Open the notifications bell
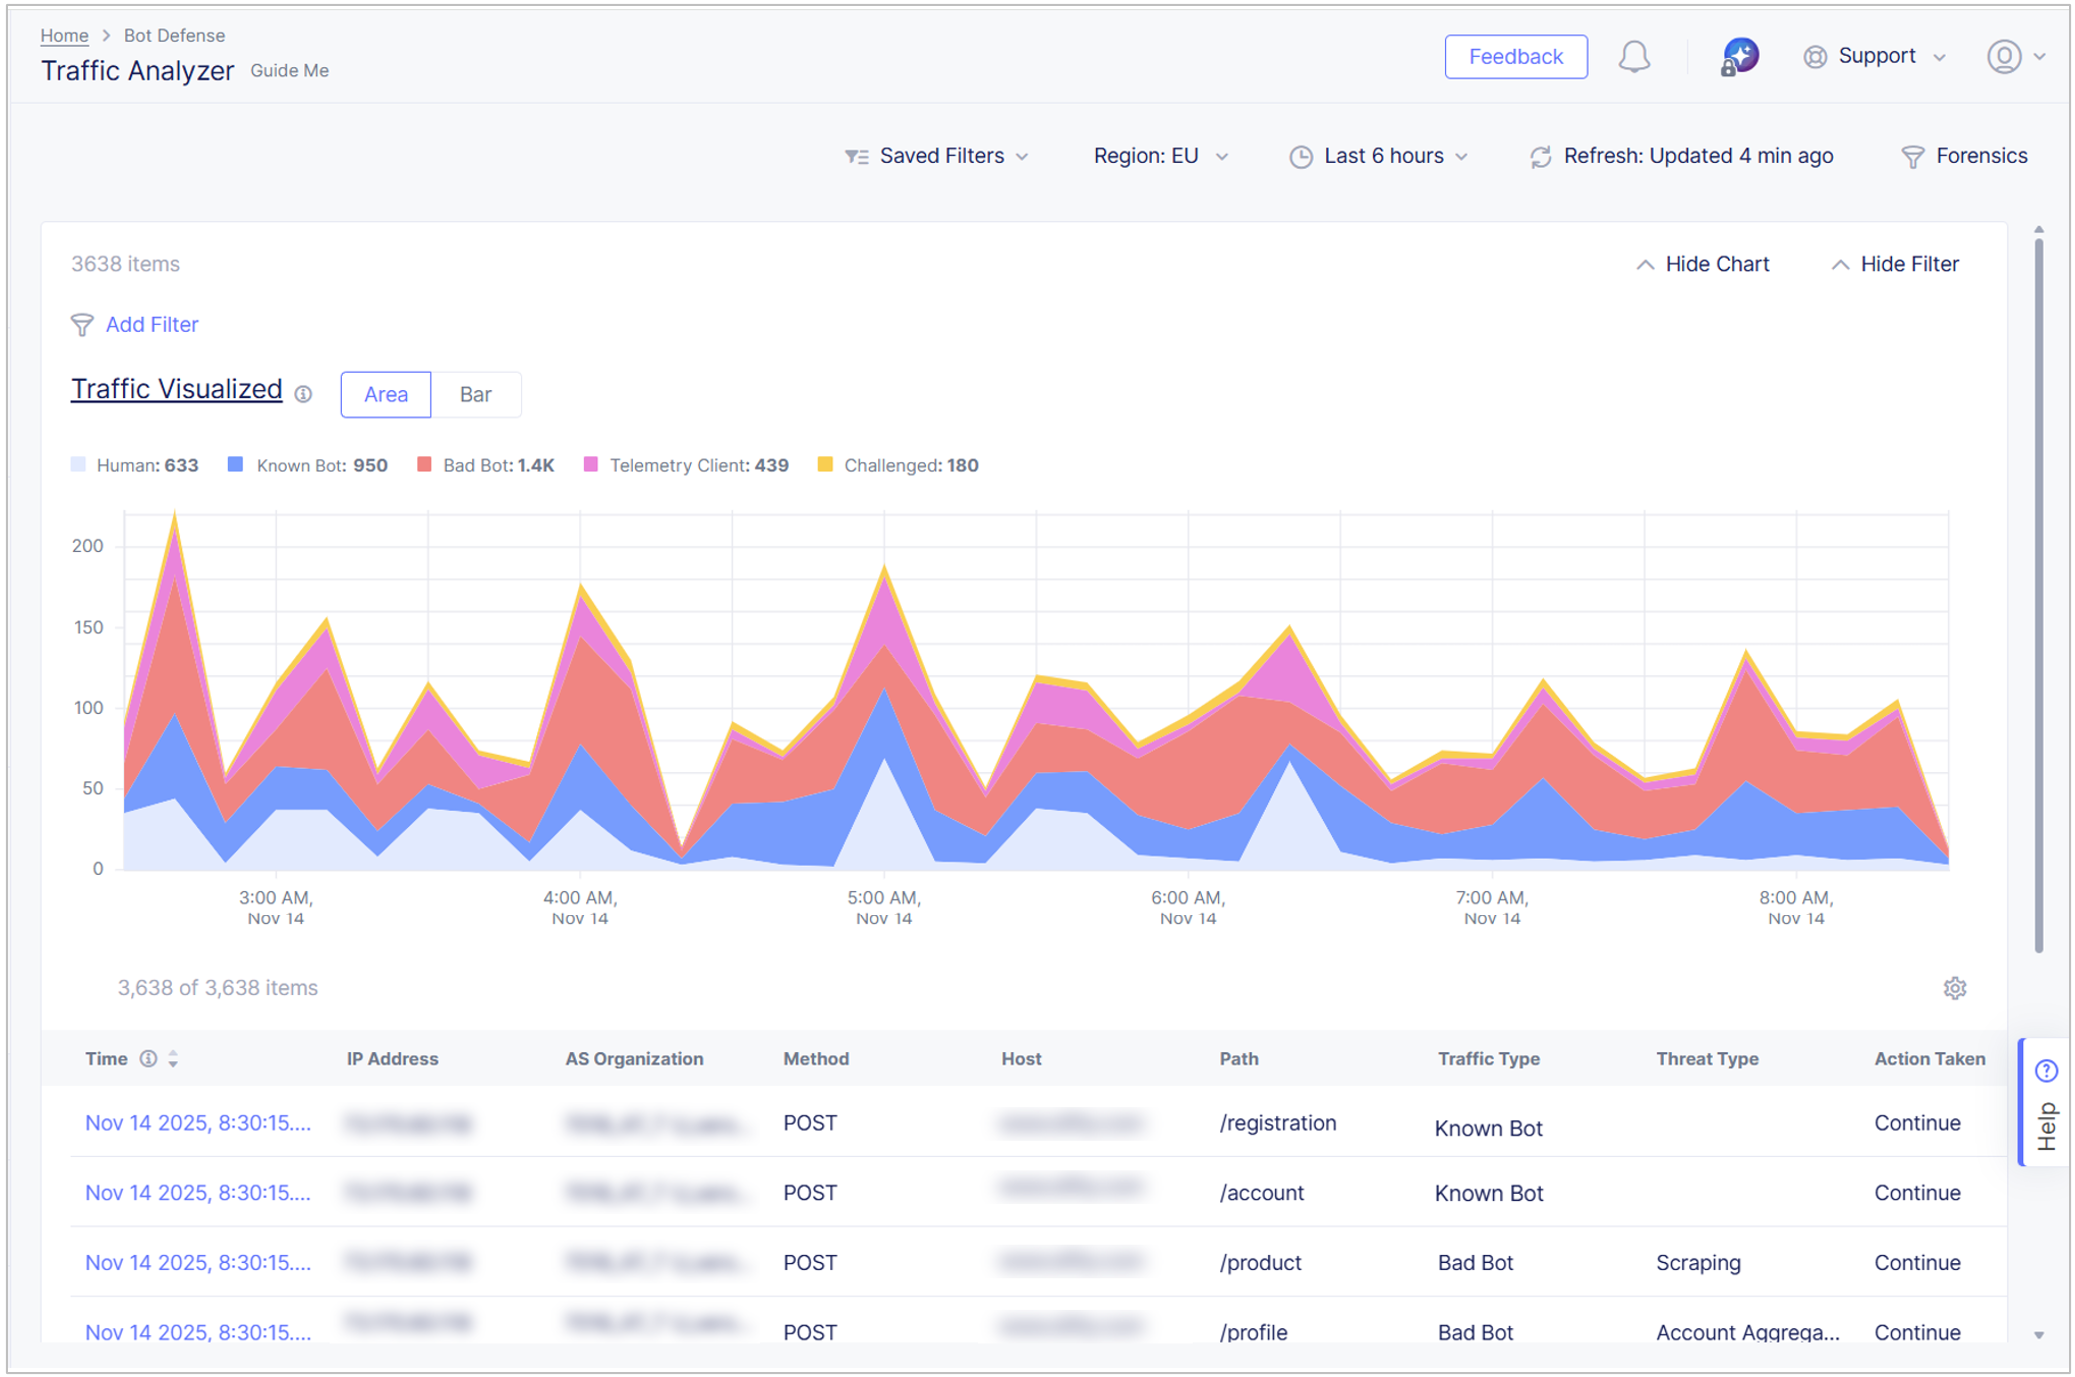Image resolution: width=2075 pixels, height=1377 pixels. click(1634, 57)
